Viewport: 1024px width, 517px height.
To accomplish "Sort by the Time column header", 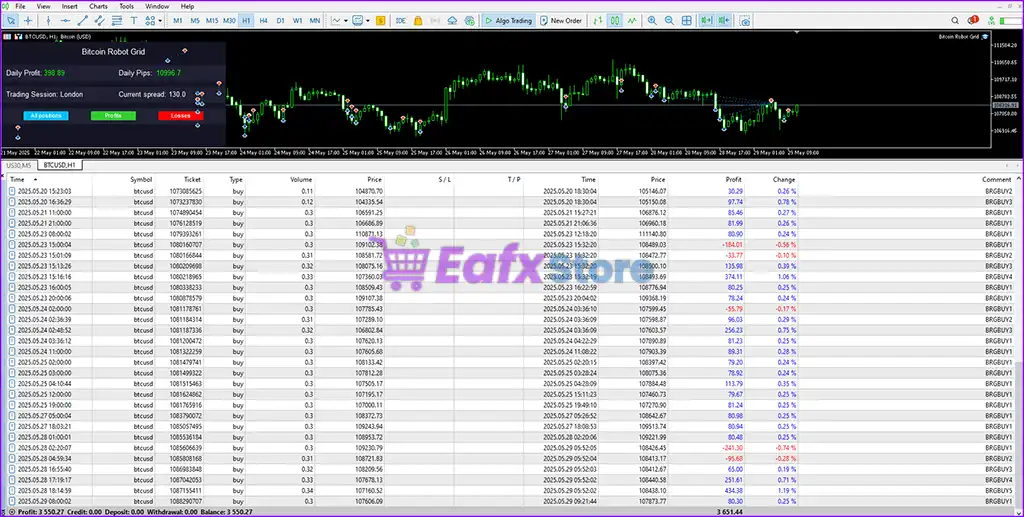I will click(x=18, y=180).
